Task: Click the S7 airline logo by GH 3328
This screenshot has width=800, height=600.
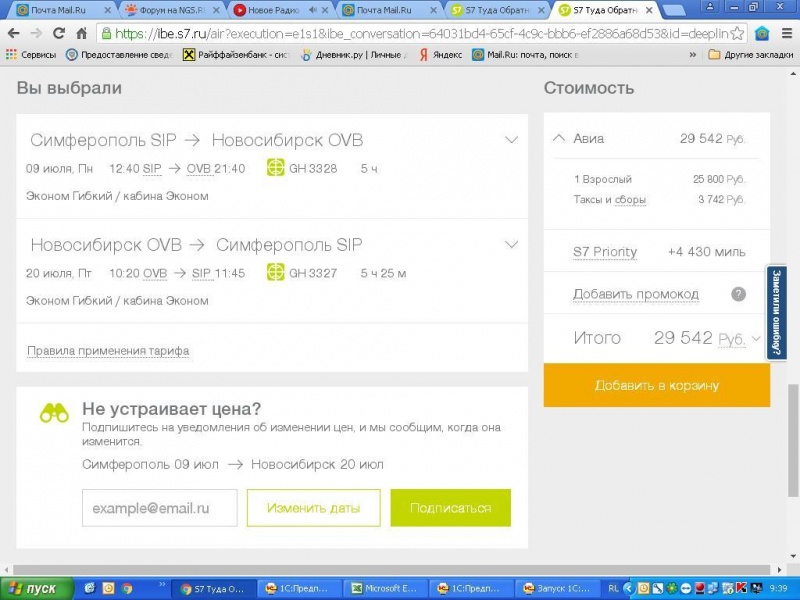Action: point(276,168)
